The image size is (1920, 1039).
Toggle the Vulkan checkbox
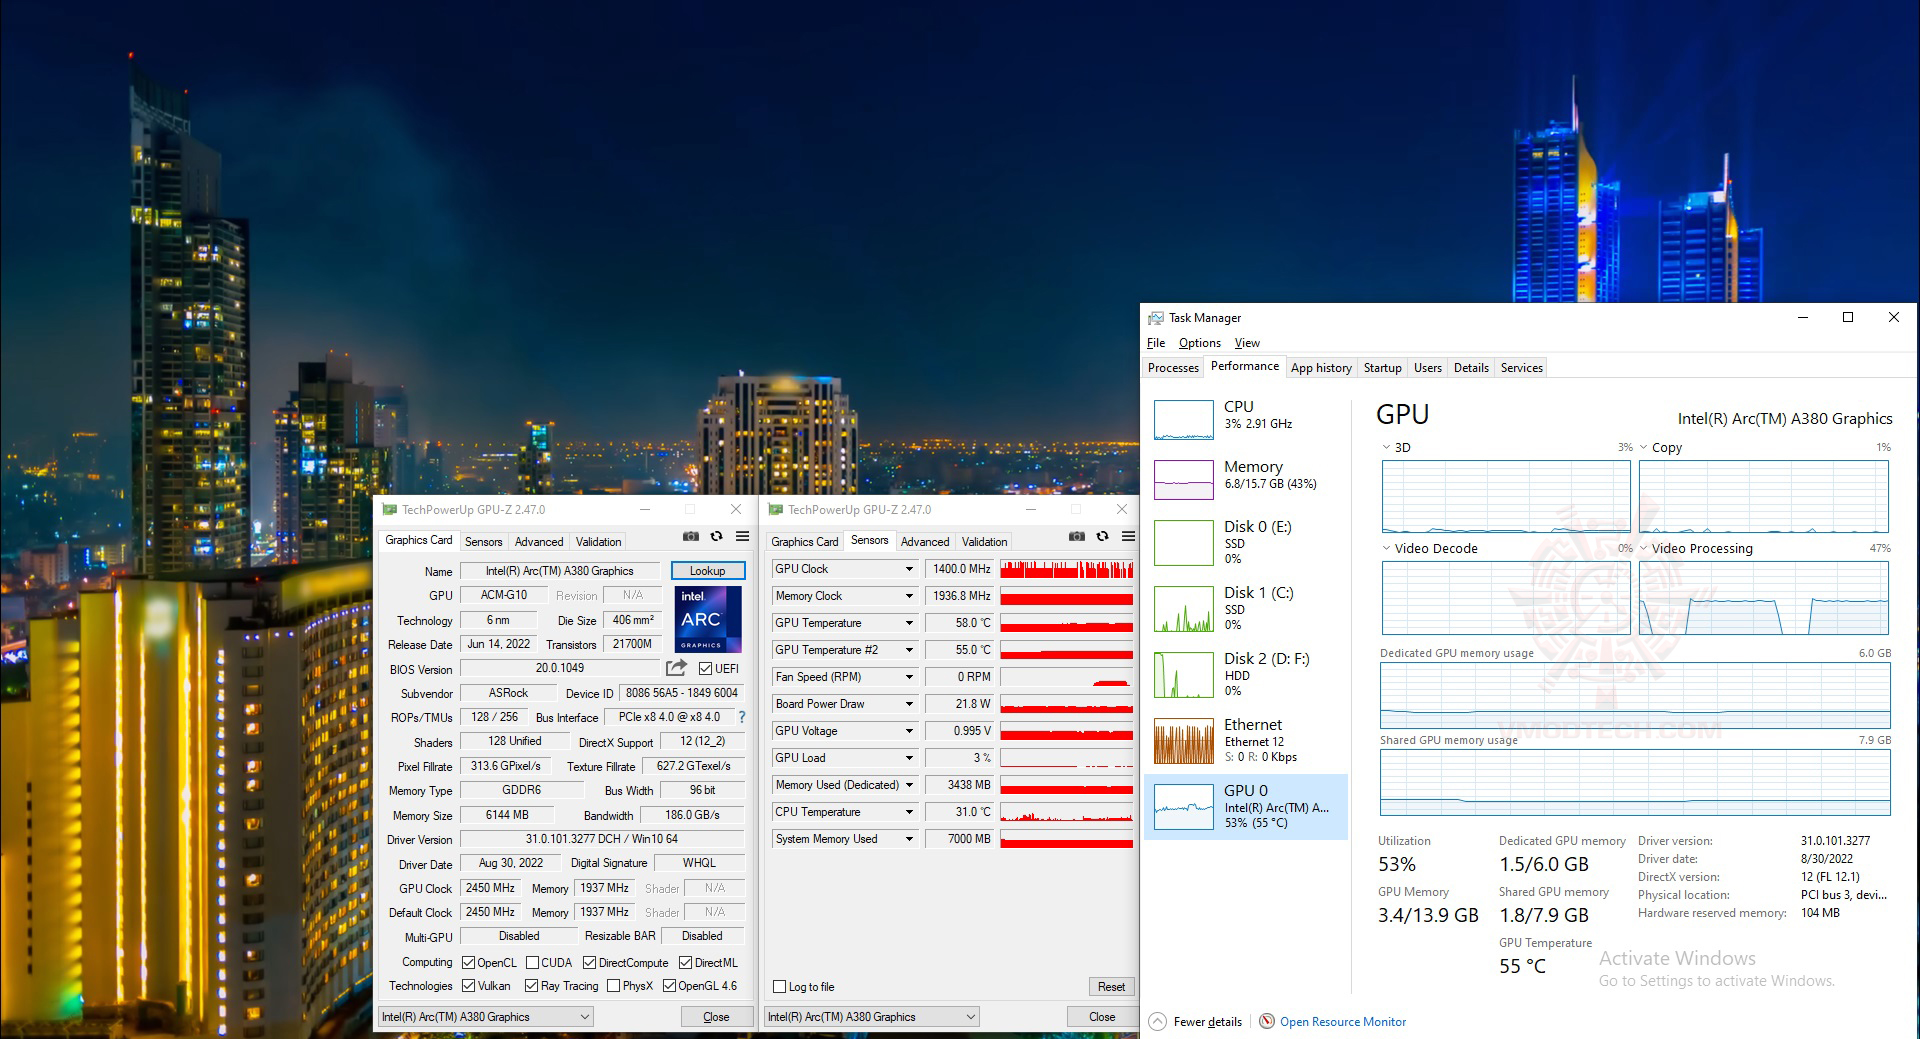tap(468, 985)
